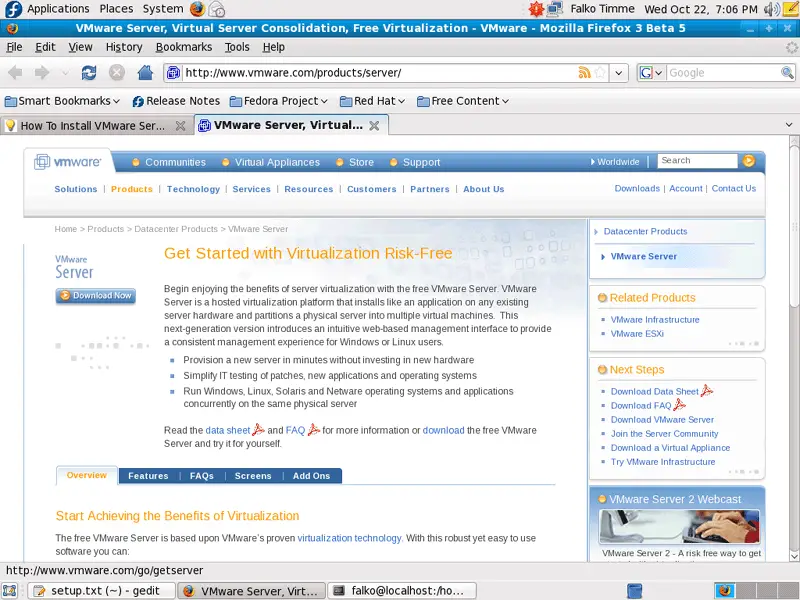Switch to the FAQs tab
This screenshot has width=800, height=600.
(202, 476)
